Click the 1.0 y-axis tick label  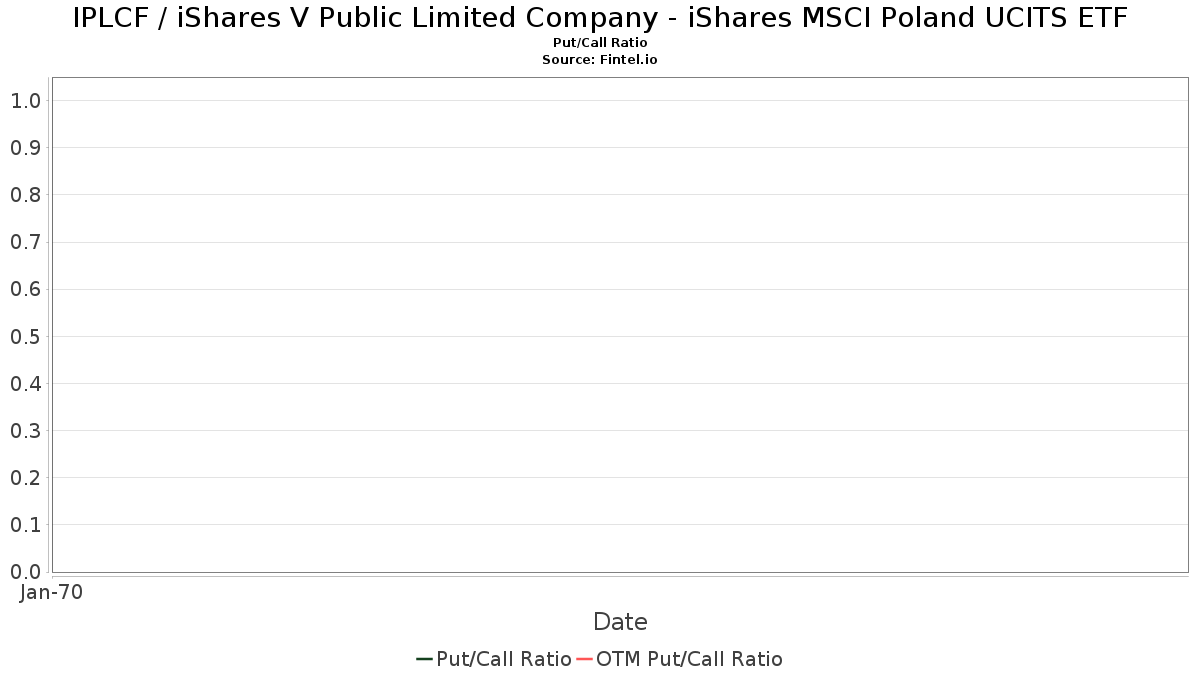pos(25,101)
